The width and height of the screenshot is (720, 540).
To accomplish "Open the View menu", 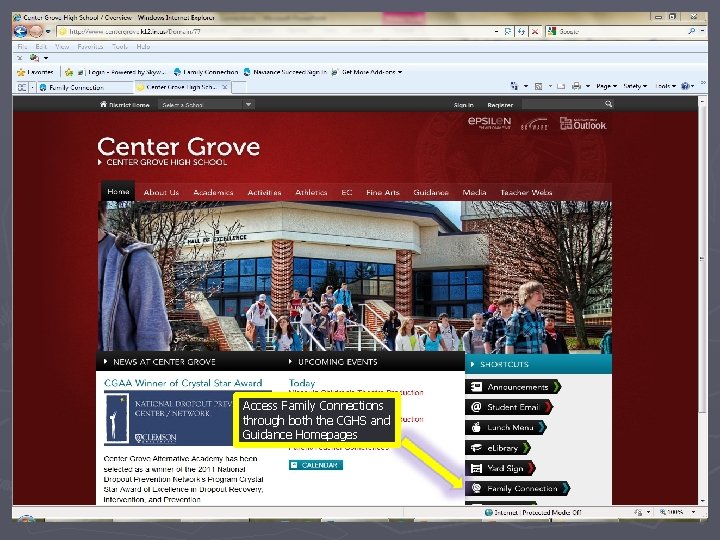I will [62, 46].
